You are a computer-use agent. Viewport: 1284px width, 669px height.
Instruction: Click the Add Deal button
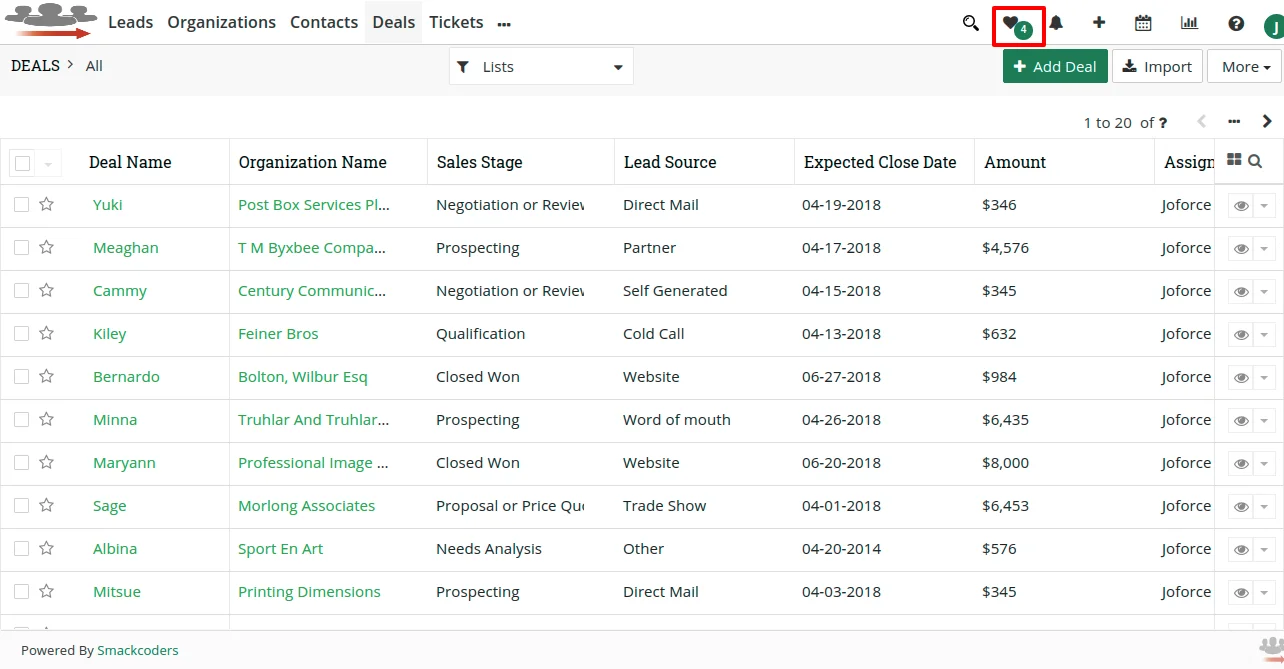1055,66
